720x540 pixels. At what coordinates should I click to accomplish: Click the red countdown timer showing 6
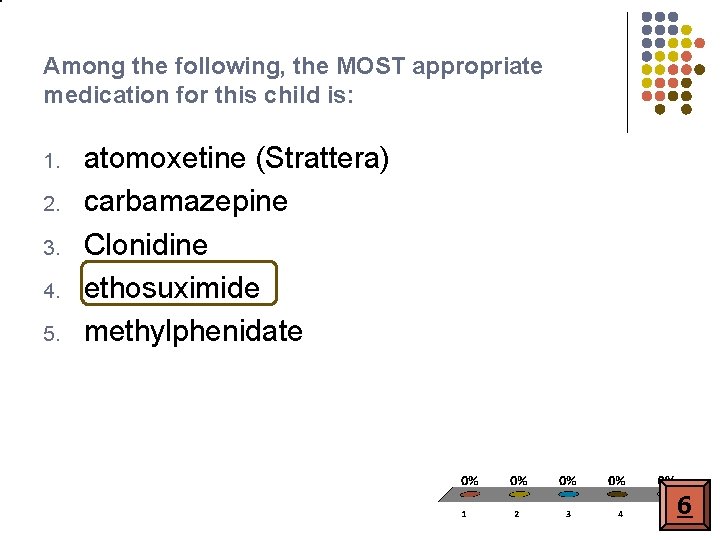[x=685, y=505]
